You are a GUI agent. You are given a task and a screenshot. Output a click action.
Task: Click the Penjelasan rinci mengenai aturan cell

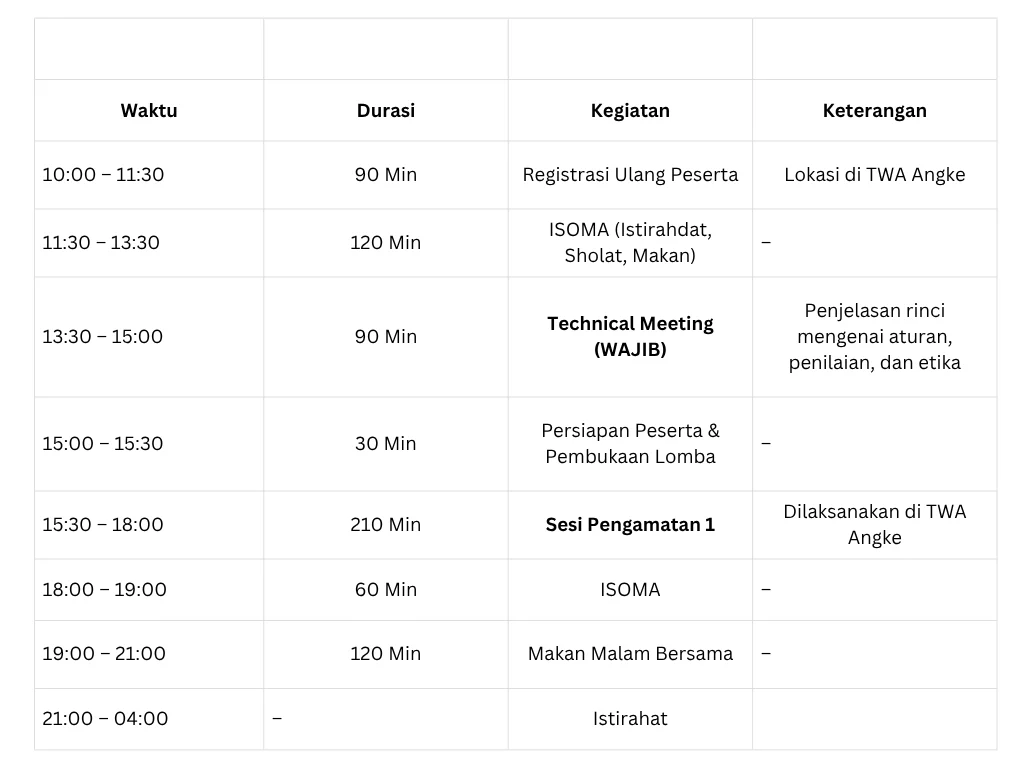[874, 337]
